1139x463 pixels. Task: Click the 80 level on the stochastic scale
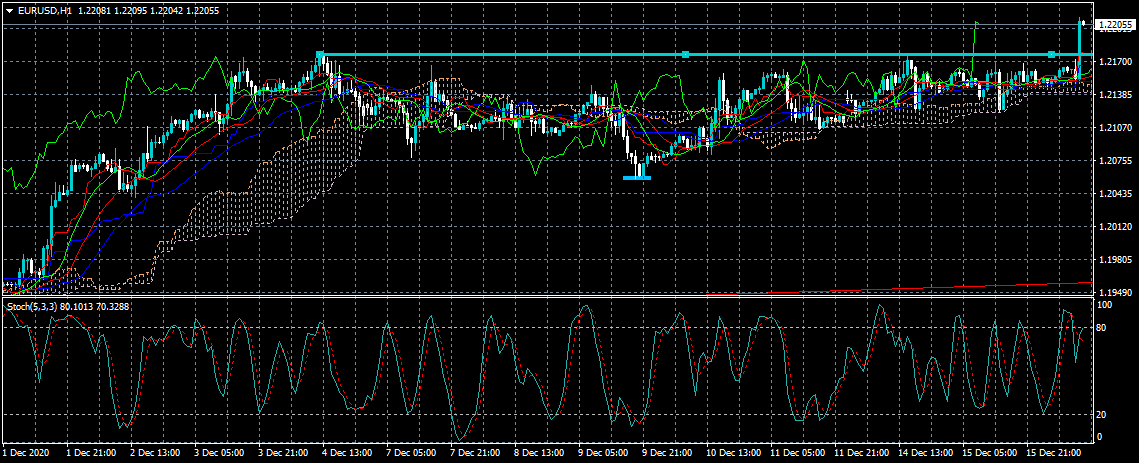tap(1103, 327)
